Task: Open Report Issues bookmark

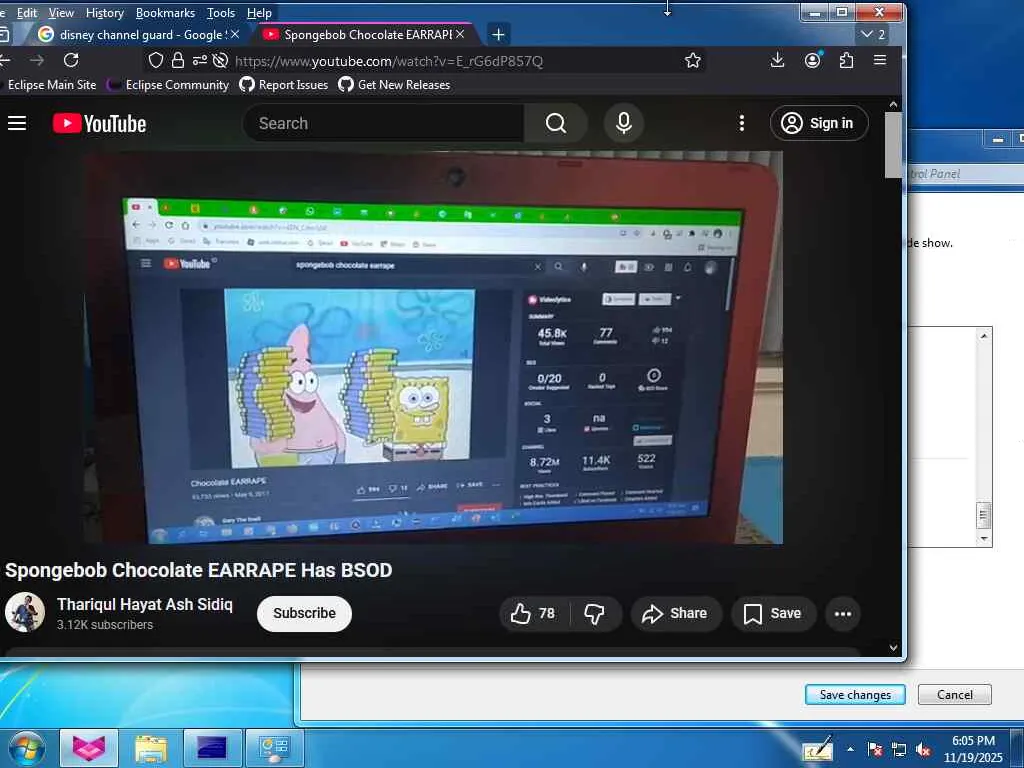Action: [x=284, y=84]
